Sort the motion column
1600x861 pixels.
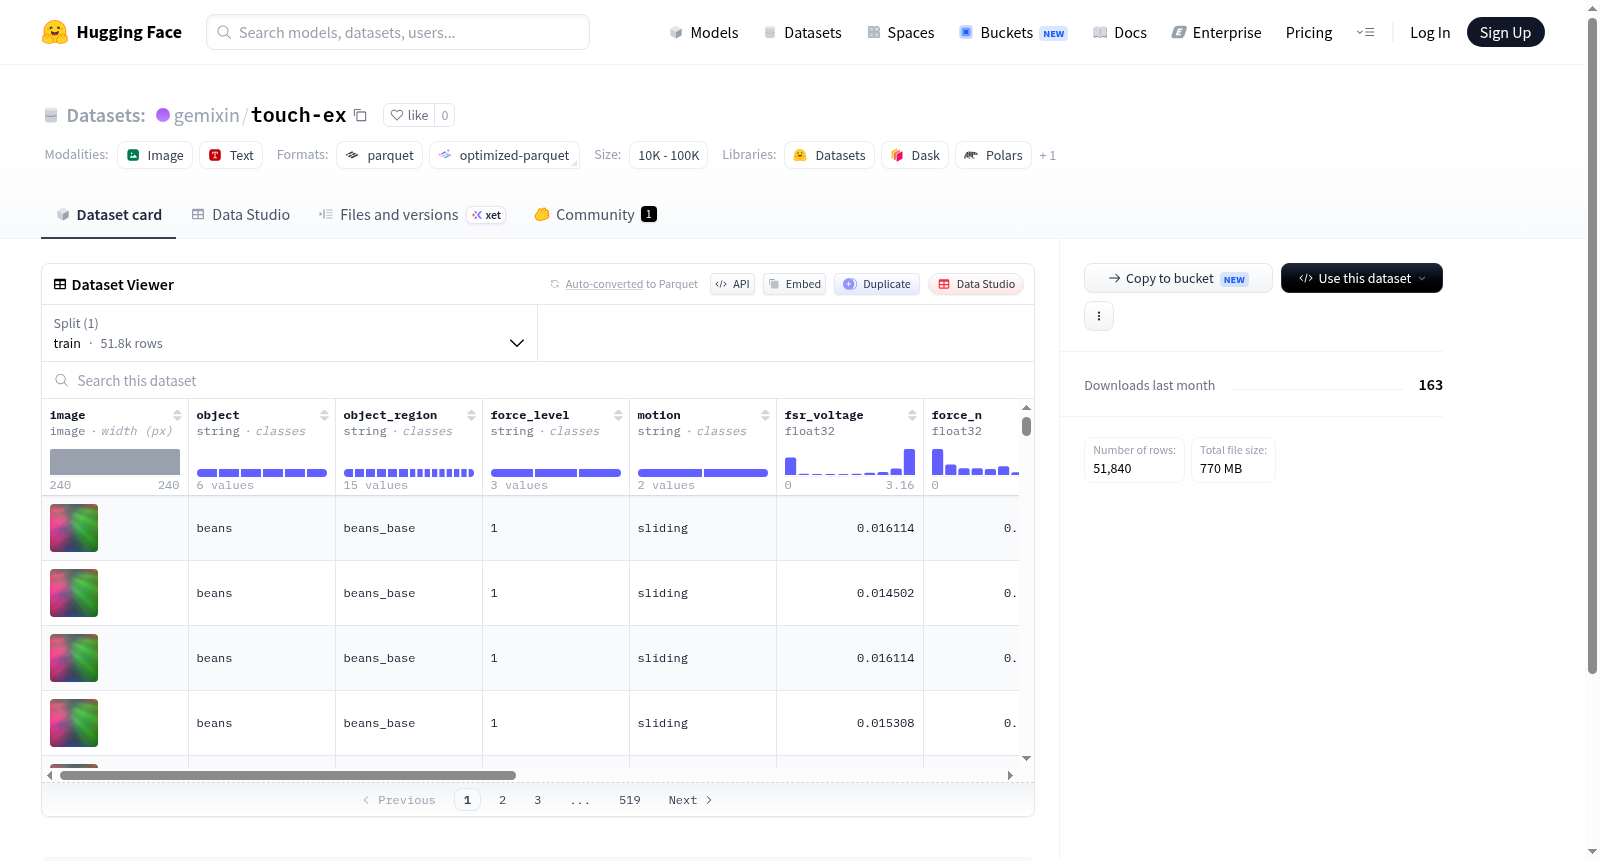coord(765,415)
